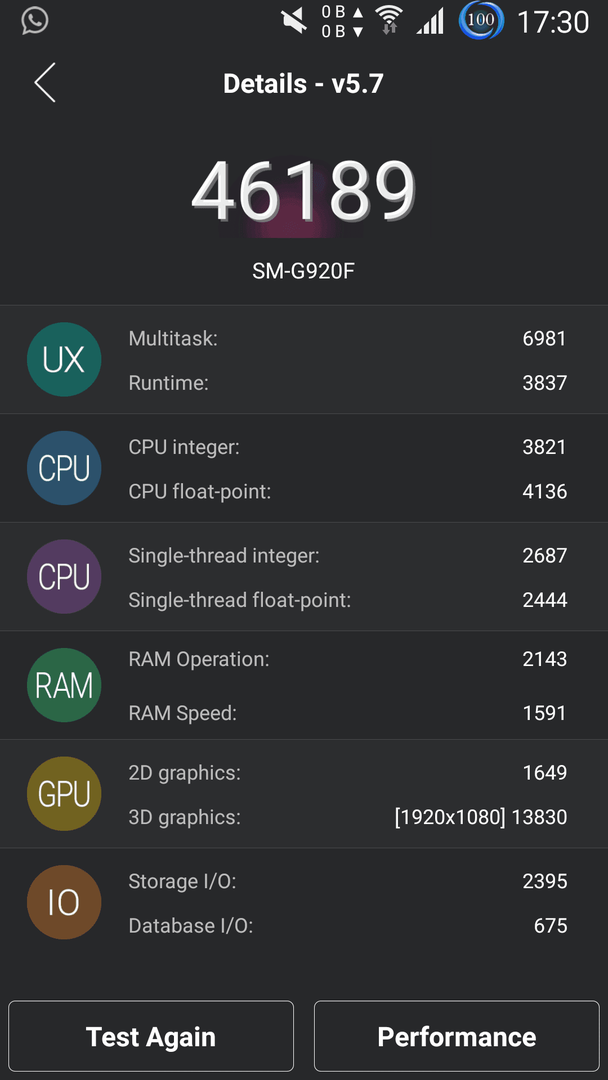This screenshot has width=608, height=1080.
Task: Select the 3D graphics score row
Action: pos(348,817)
